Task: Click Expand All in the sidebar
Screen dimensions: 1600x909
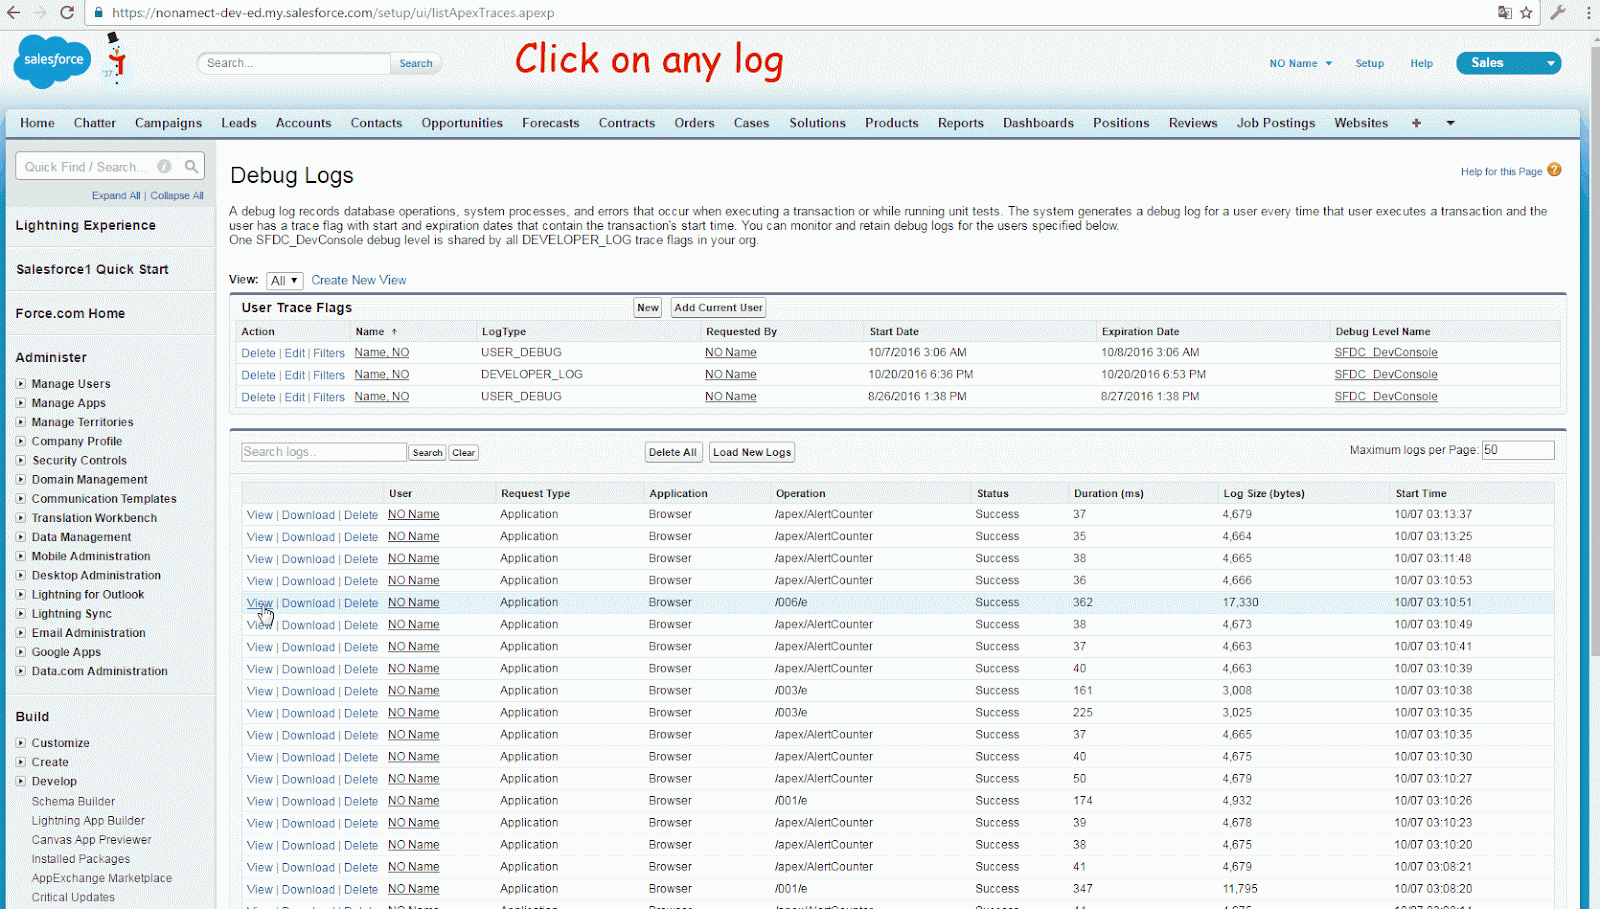Action: pyautogui.click(x=116, y=196)
